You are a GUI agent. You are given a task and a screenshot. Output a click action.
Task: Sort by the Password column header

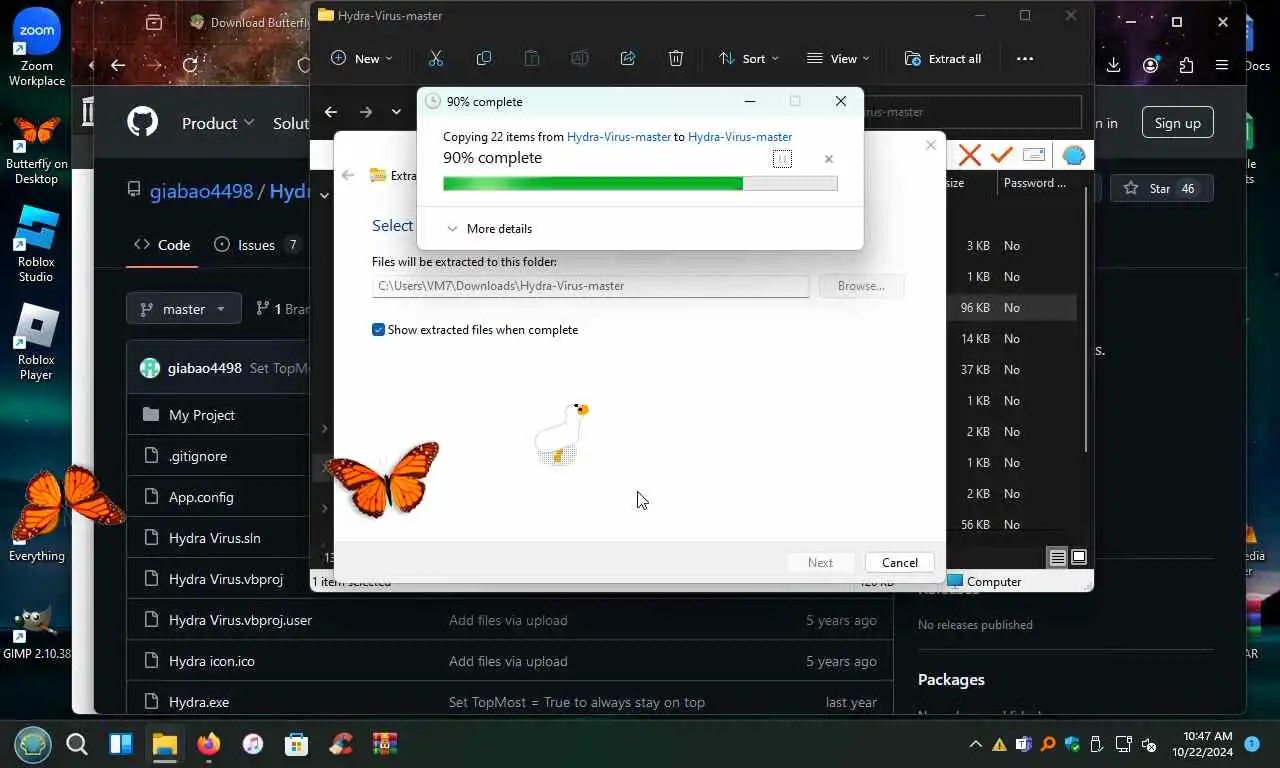[x=1035, y=183]
